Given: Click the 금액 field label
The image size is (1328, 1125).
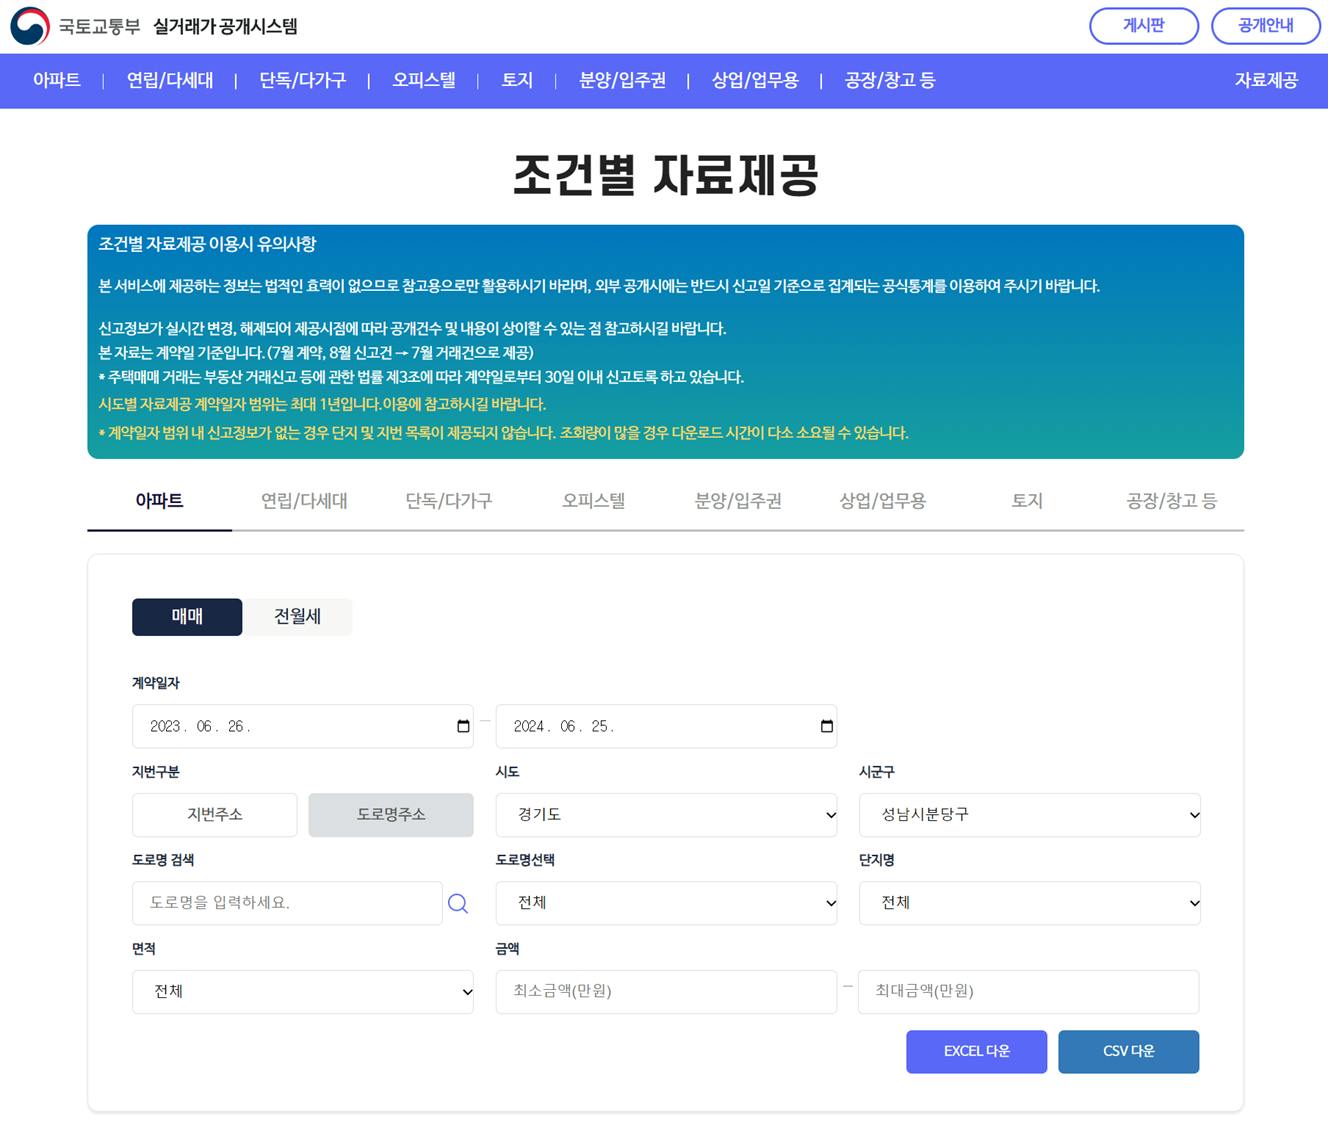Looking at the screenshot, I should coord(508,949).
